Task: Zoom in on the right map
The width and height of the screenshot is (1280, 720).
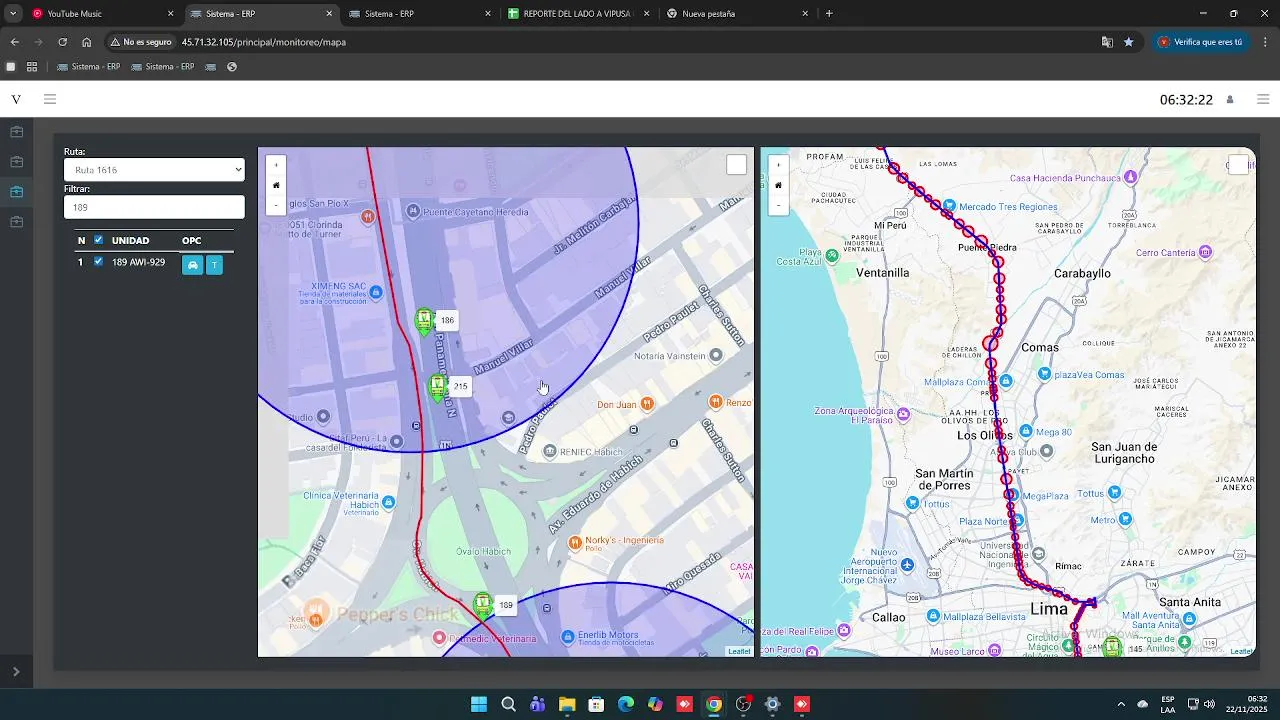Action: point(778,165)
